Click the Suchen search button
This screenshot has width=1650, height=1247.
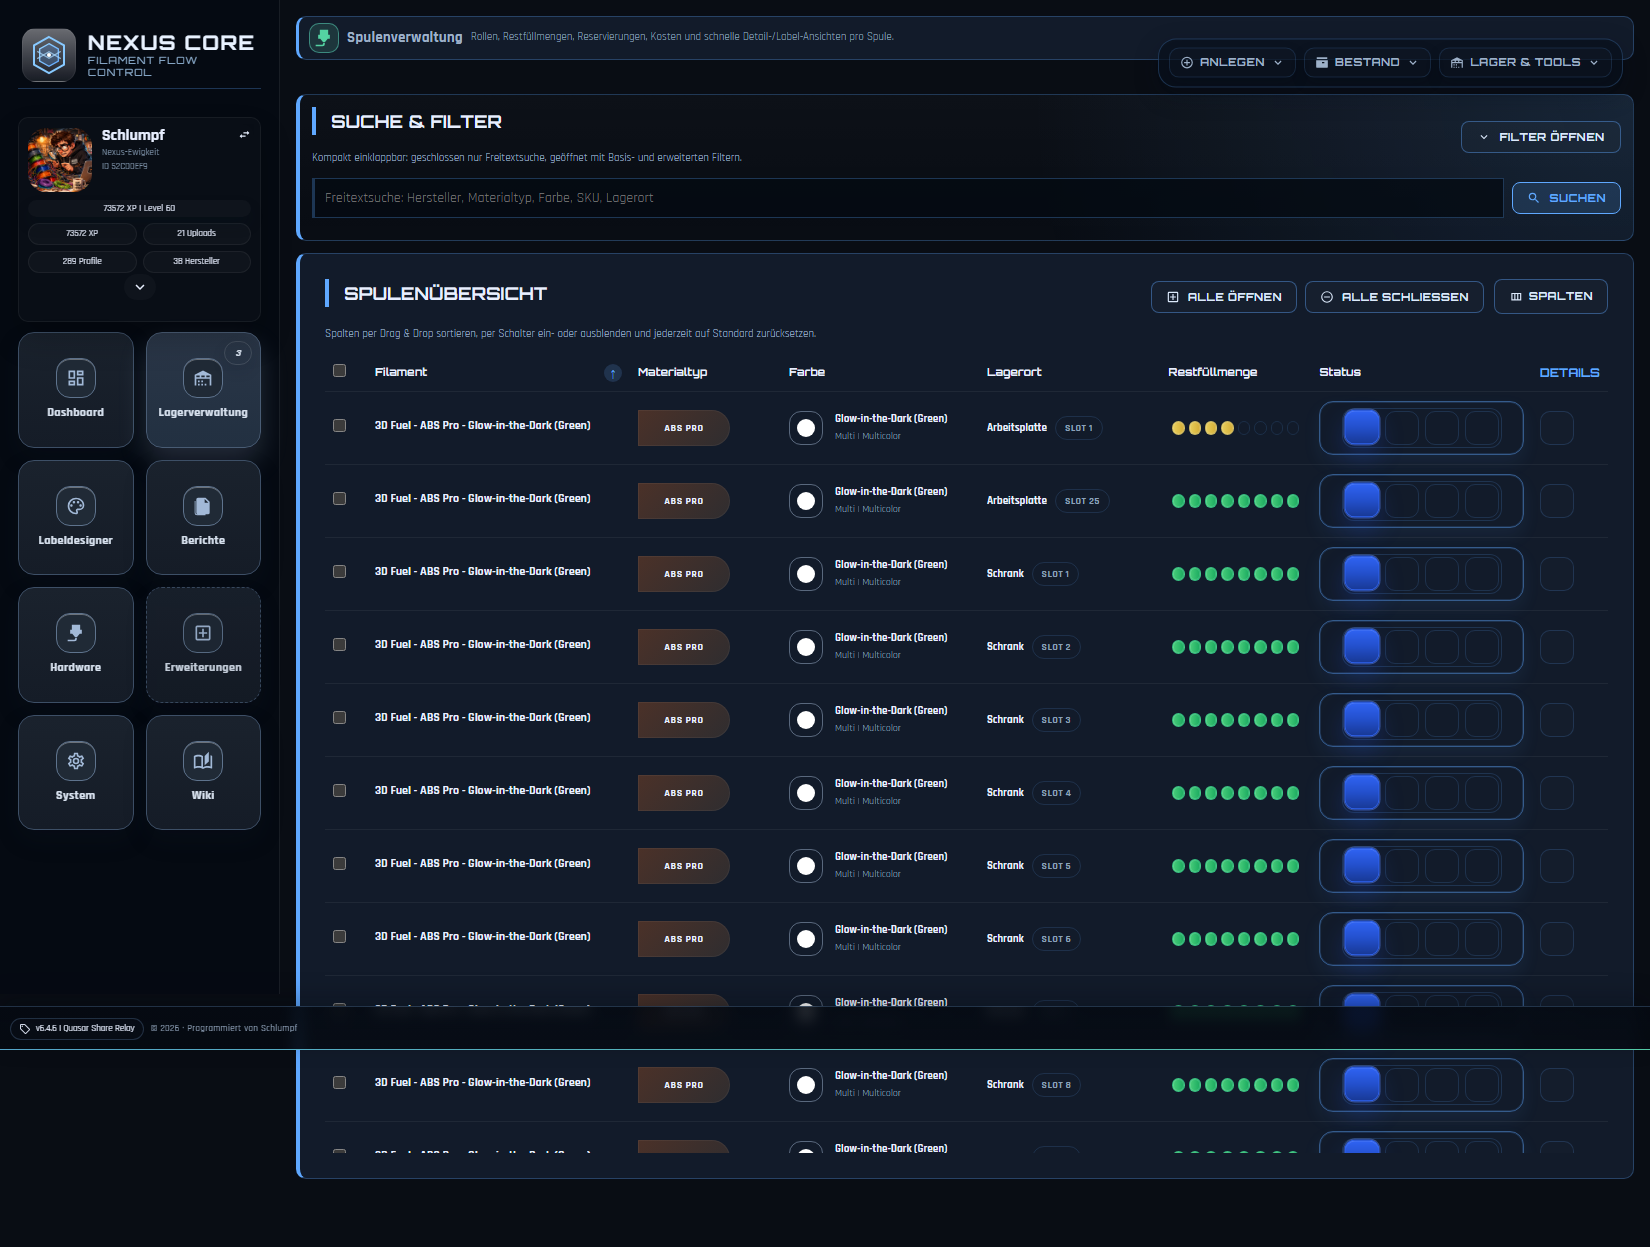(1566, 198)
